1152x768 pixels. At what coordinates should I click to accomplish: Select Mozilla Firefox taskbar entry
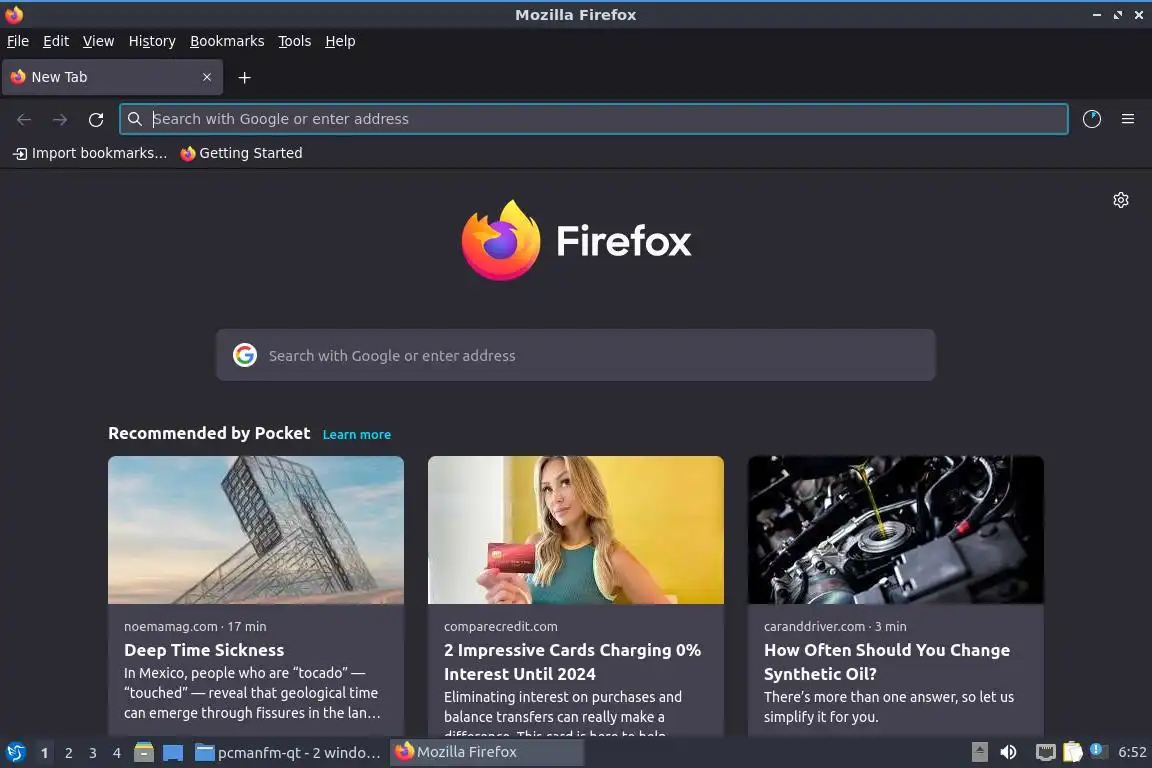486,753
